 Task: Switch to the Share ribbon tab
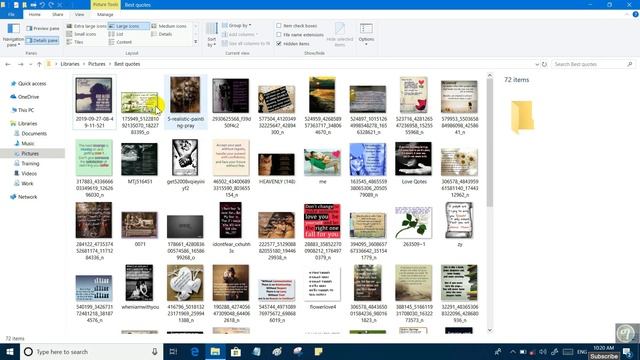[58, 14]
